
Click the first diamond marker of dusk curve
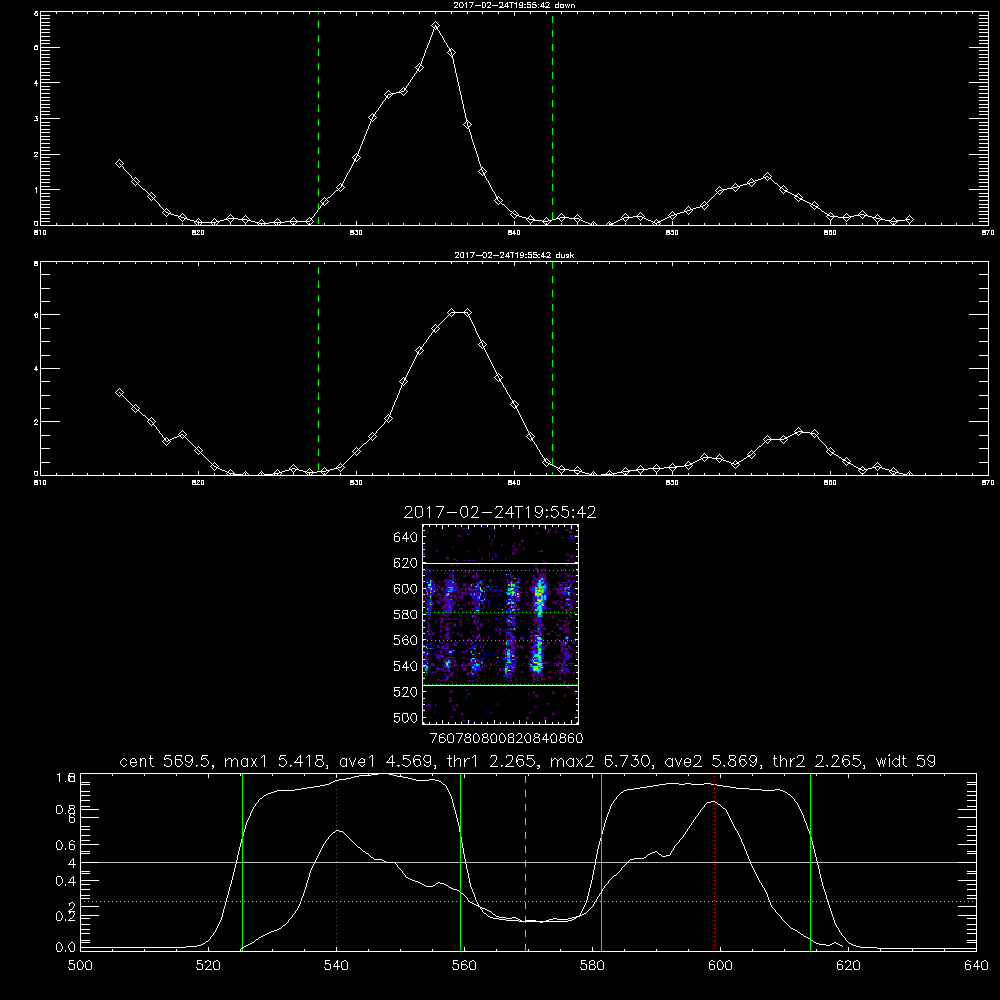point(119,392)
